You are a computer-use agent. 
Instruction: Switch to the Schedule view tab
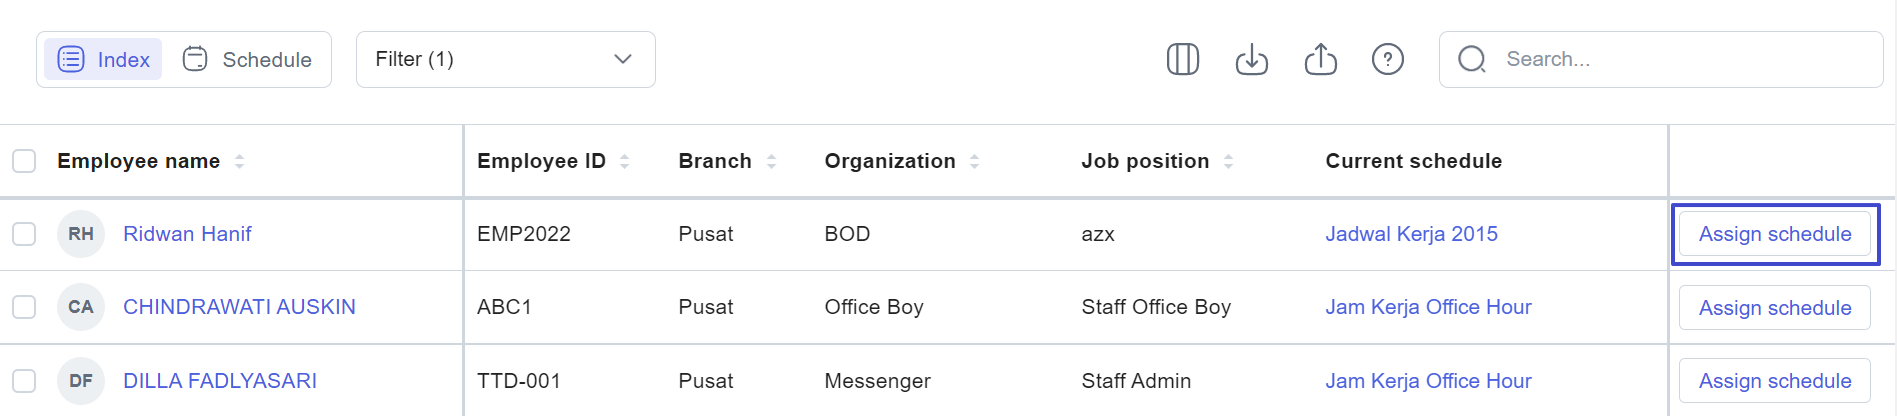247,59
